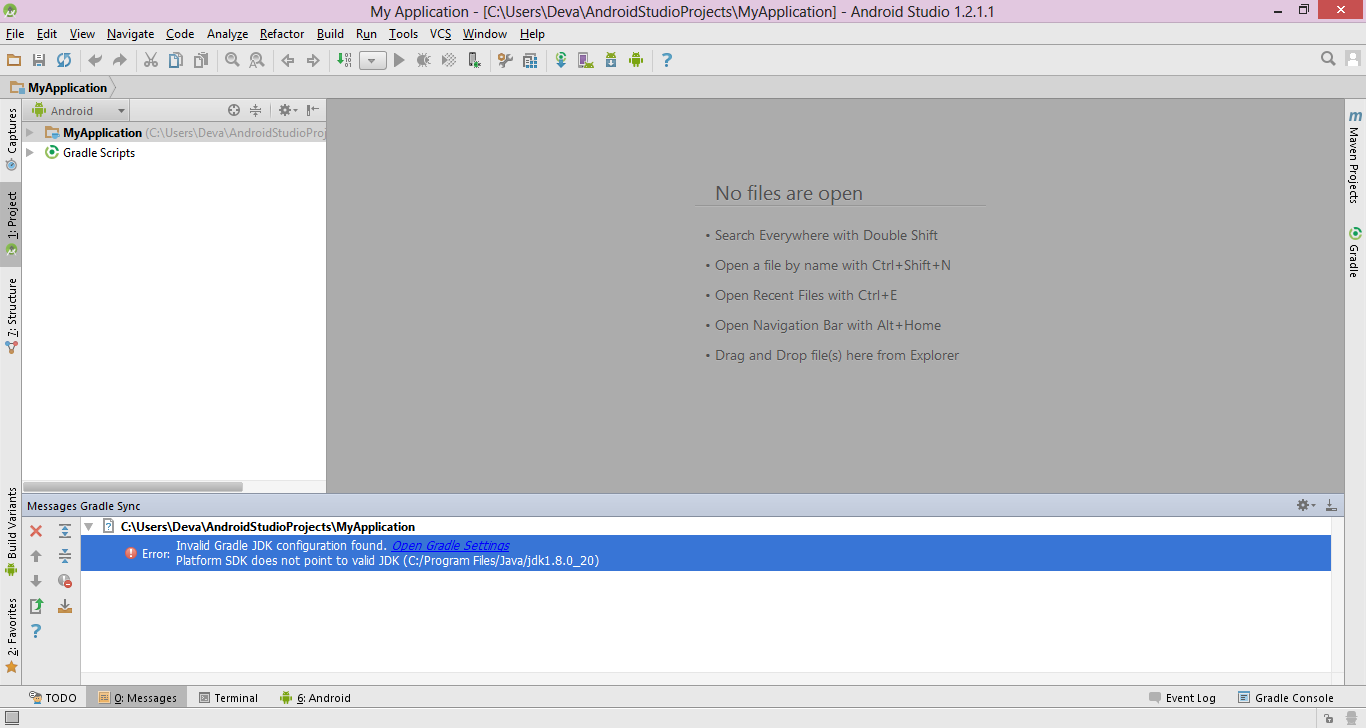Open the 6: Android tool tab
Screen dimensions: 1366x728
tap(315, 698)
